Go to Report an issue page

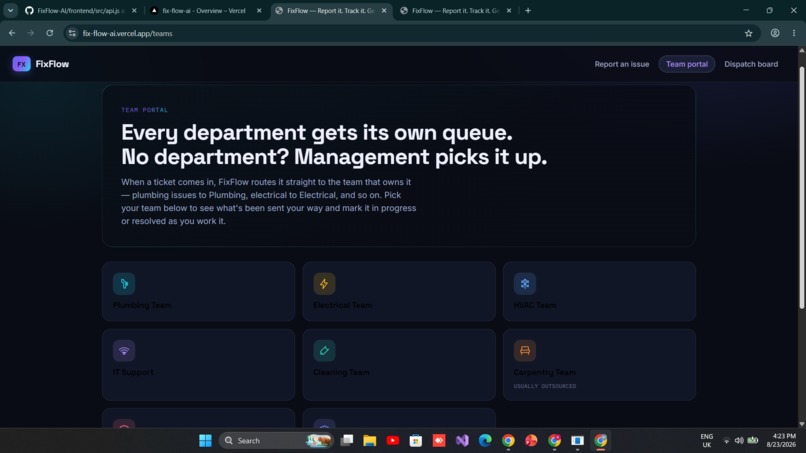[621, 64]
